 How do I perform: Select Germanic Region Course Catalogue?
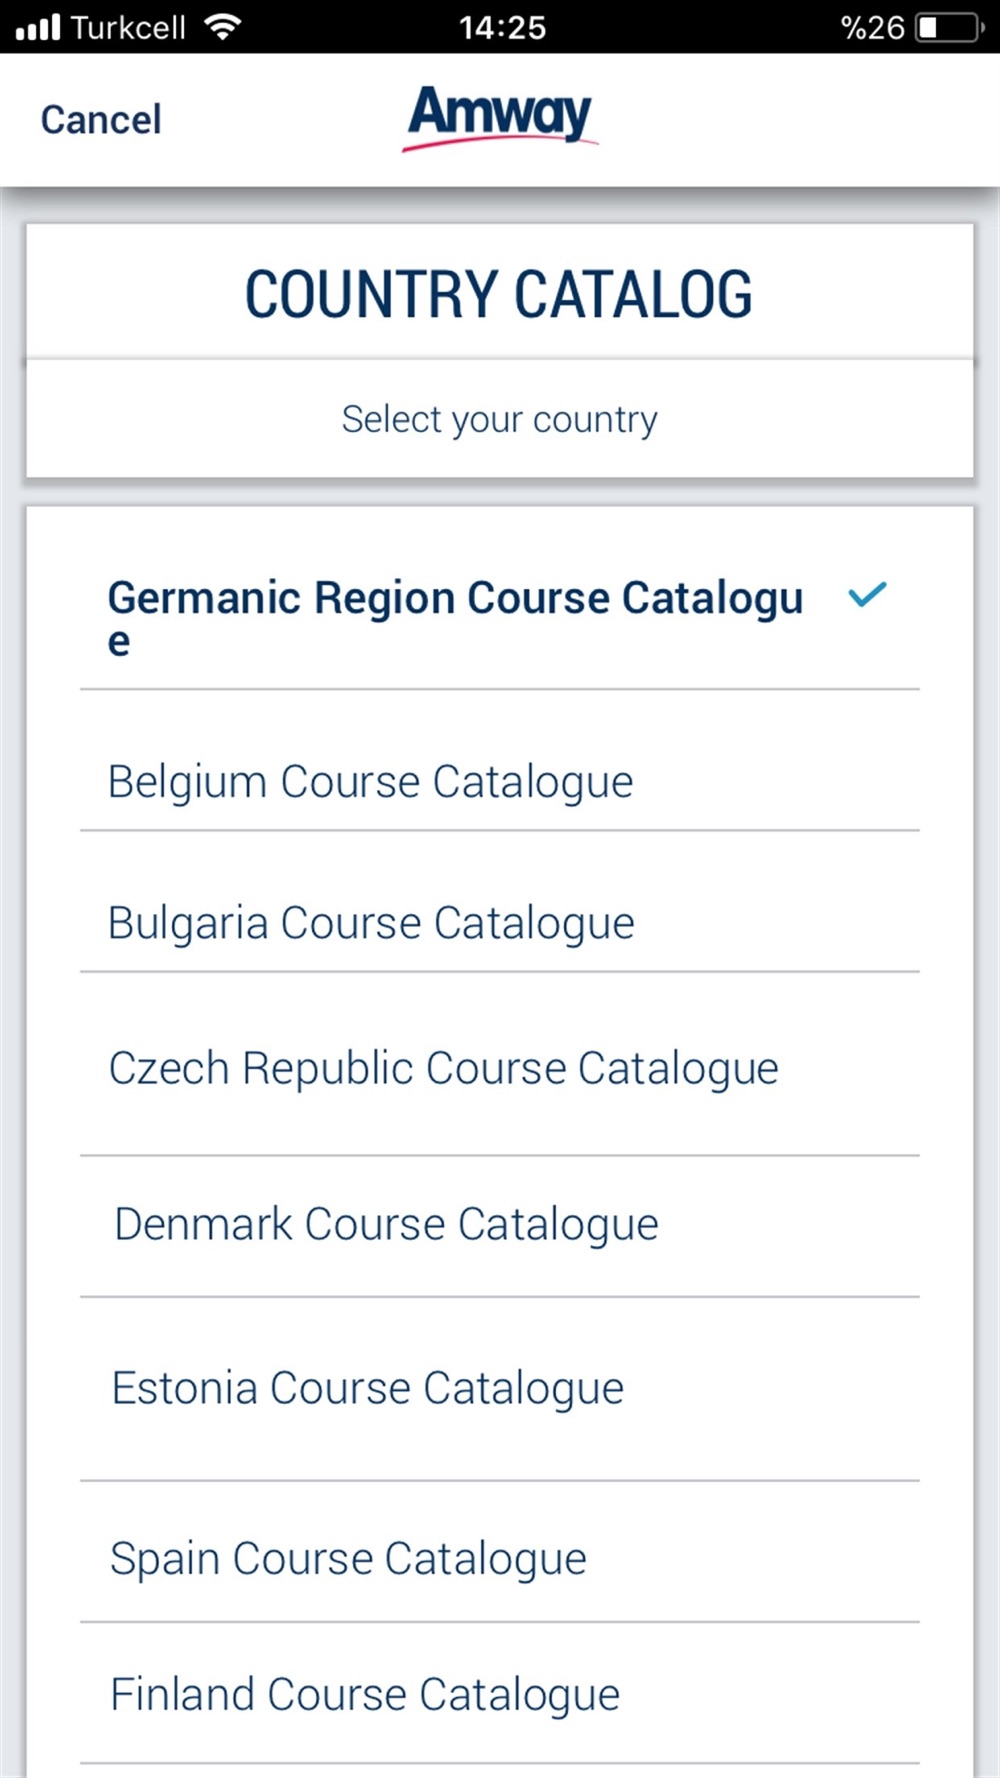[x=500, y=618]
